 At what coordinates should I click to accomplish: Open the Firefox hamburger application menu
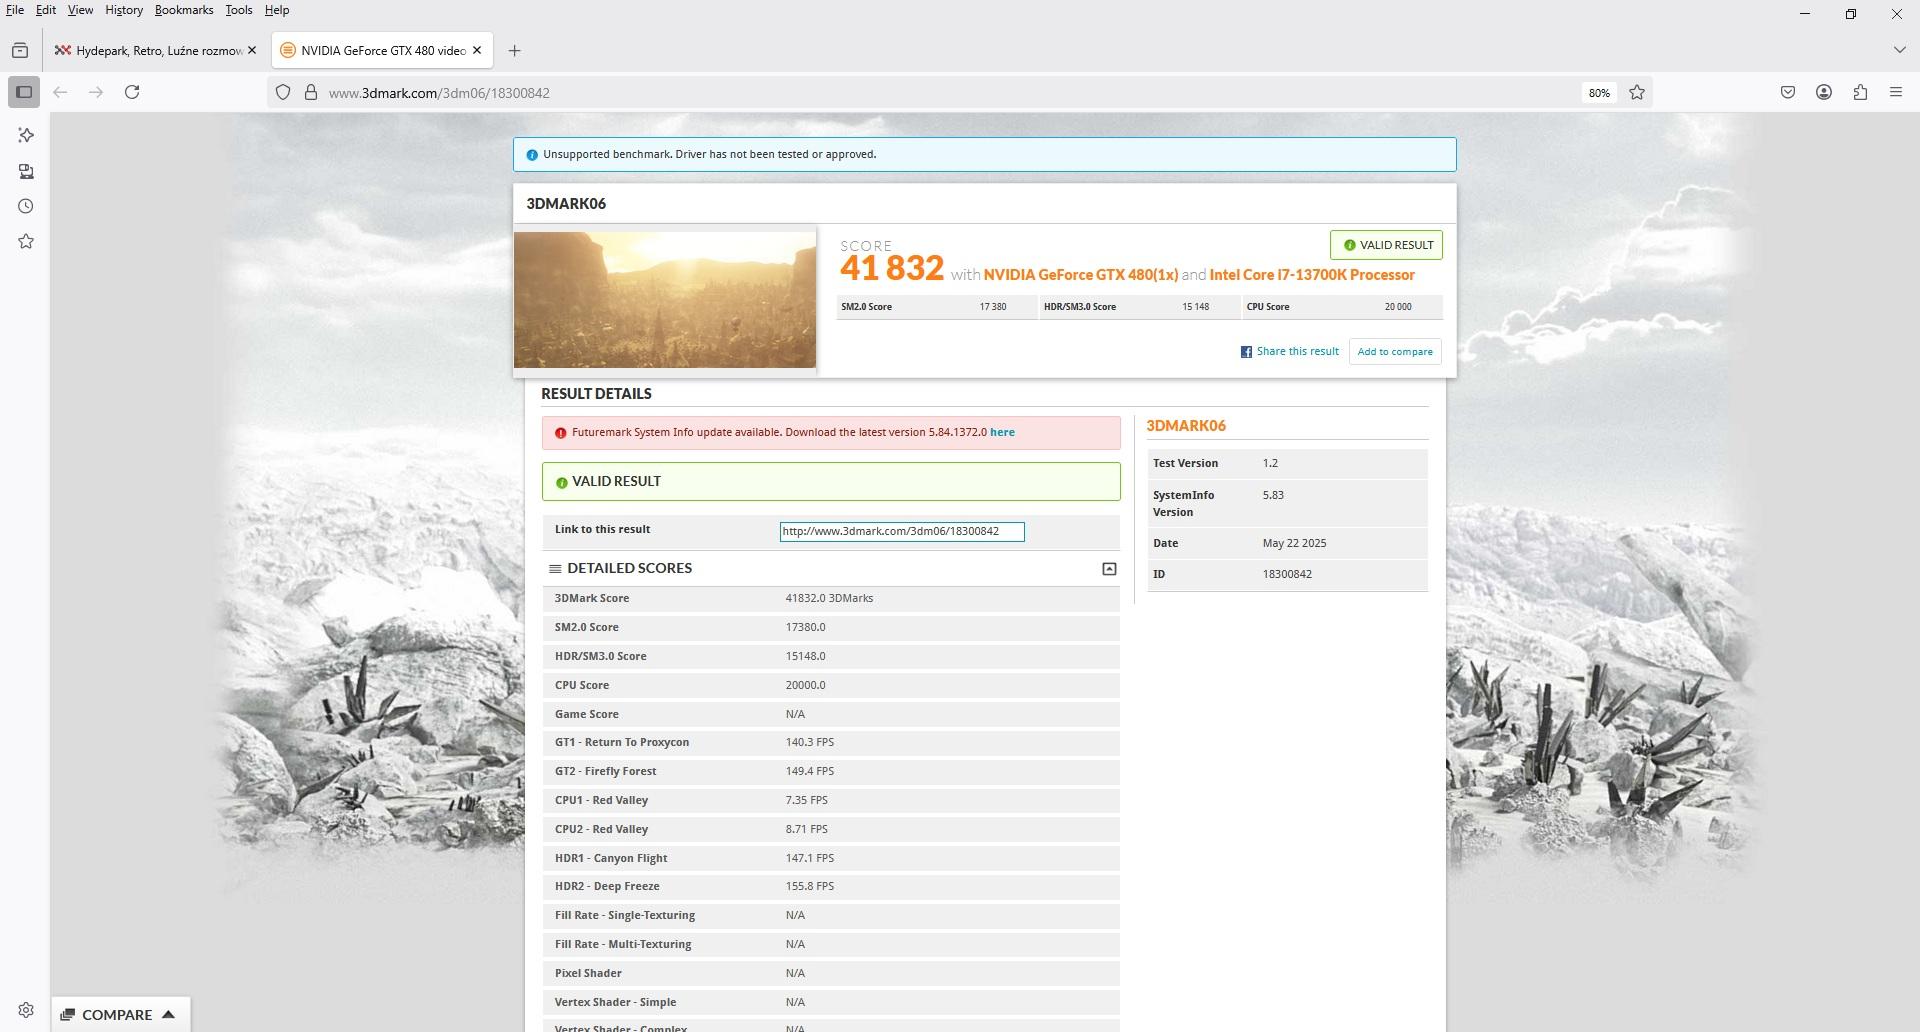pos(1896,92)
